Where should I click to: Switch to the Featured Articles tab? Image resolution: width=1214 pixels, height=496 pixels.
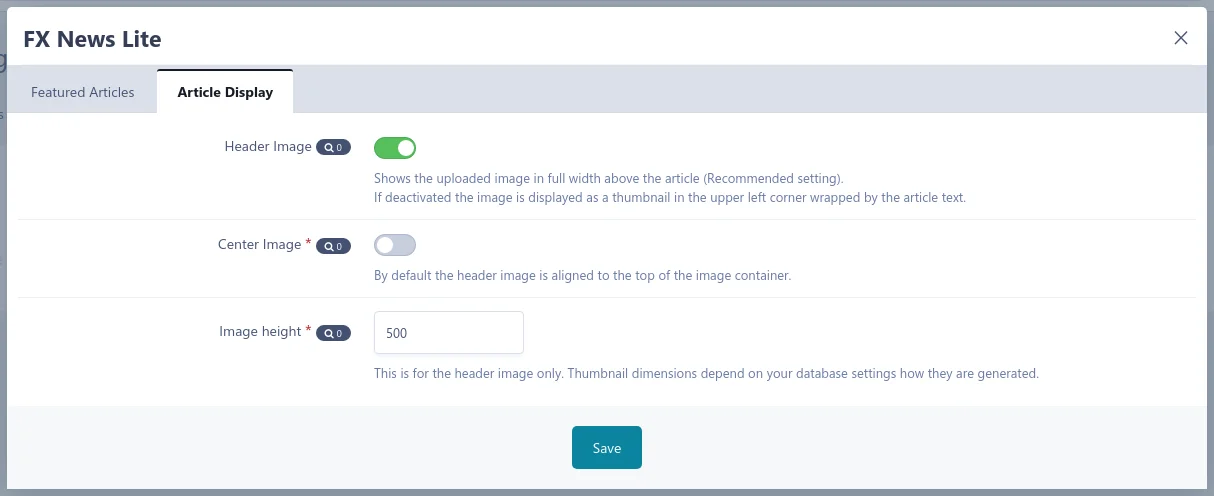click(82, 92)
